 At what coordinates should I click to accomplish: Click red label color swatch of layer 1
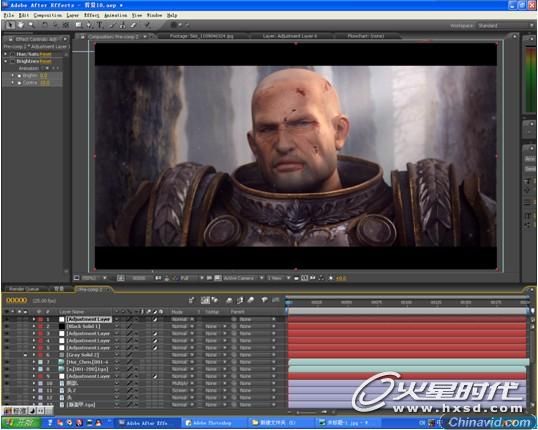tap(40, 319)
